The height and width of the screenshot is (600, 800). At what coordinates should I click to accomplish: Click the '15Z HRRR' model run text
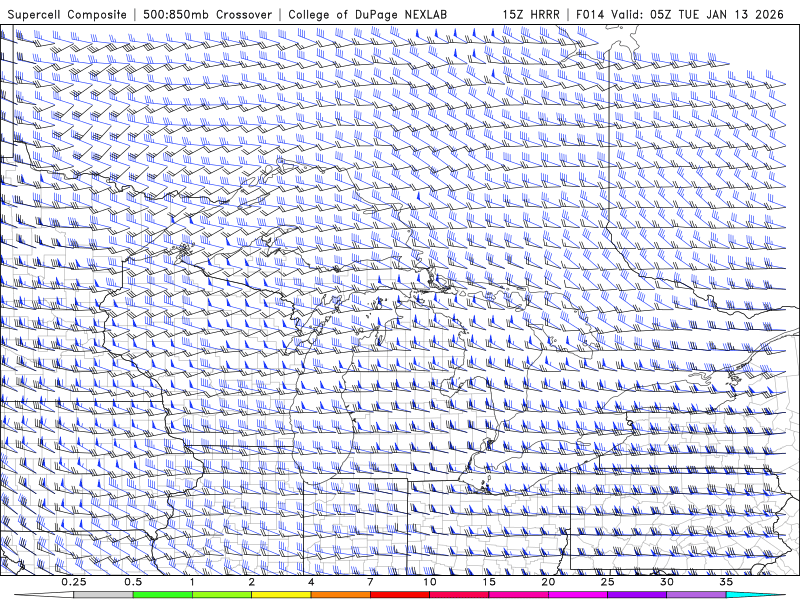531,15
